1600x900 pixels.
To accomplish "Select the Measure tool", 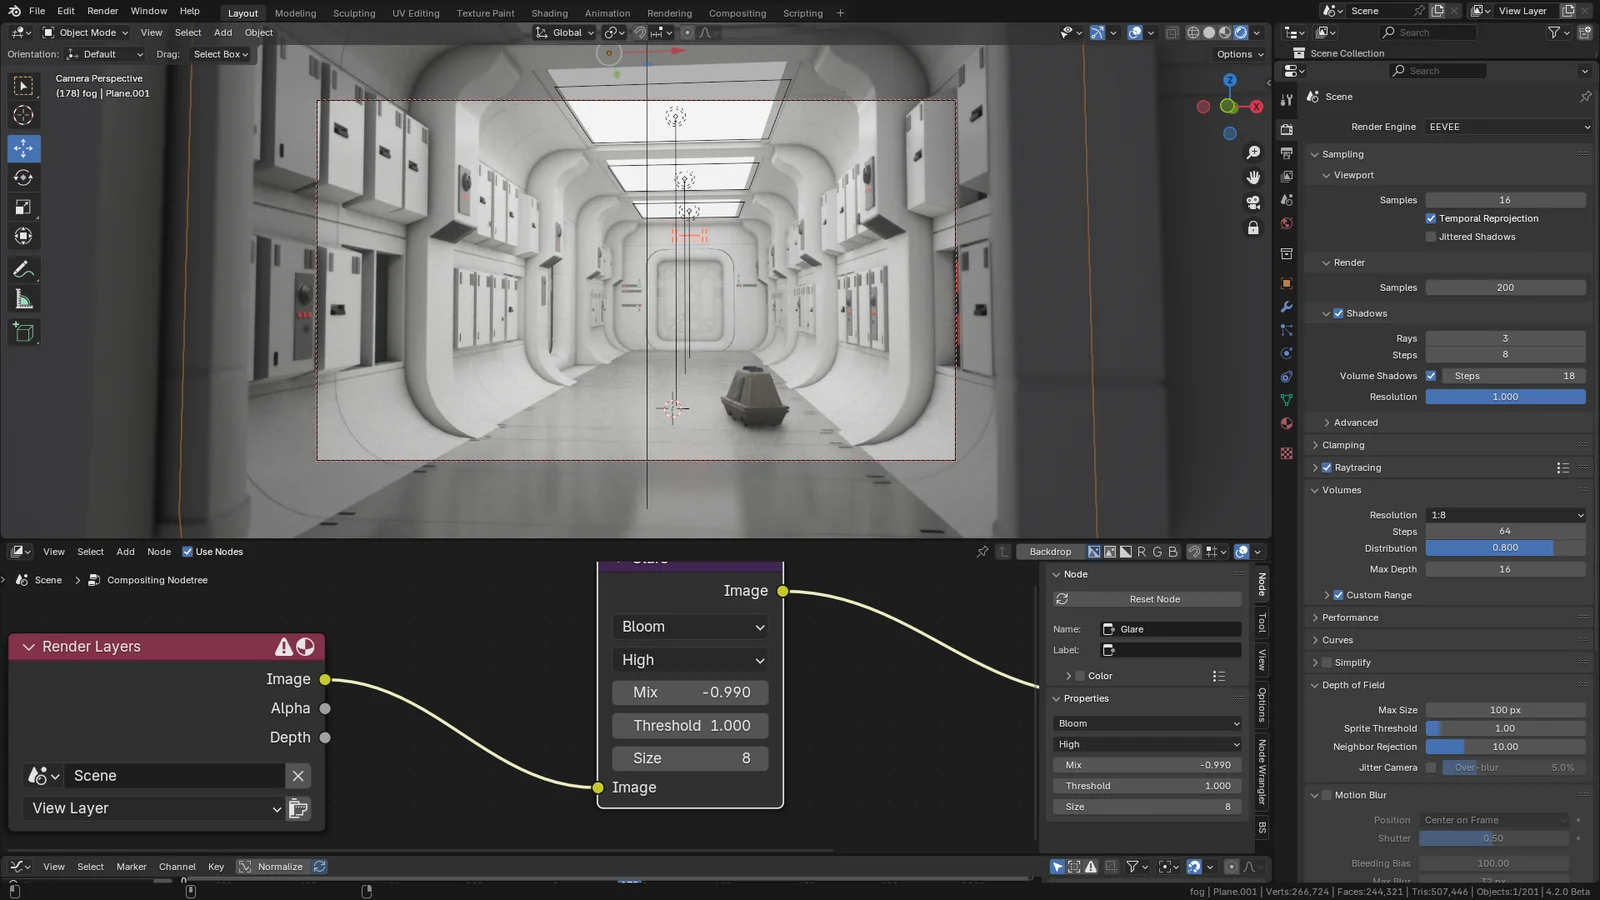I will (x=24, y=298).
